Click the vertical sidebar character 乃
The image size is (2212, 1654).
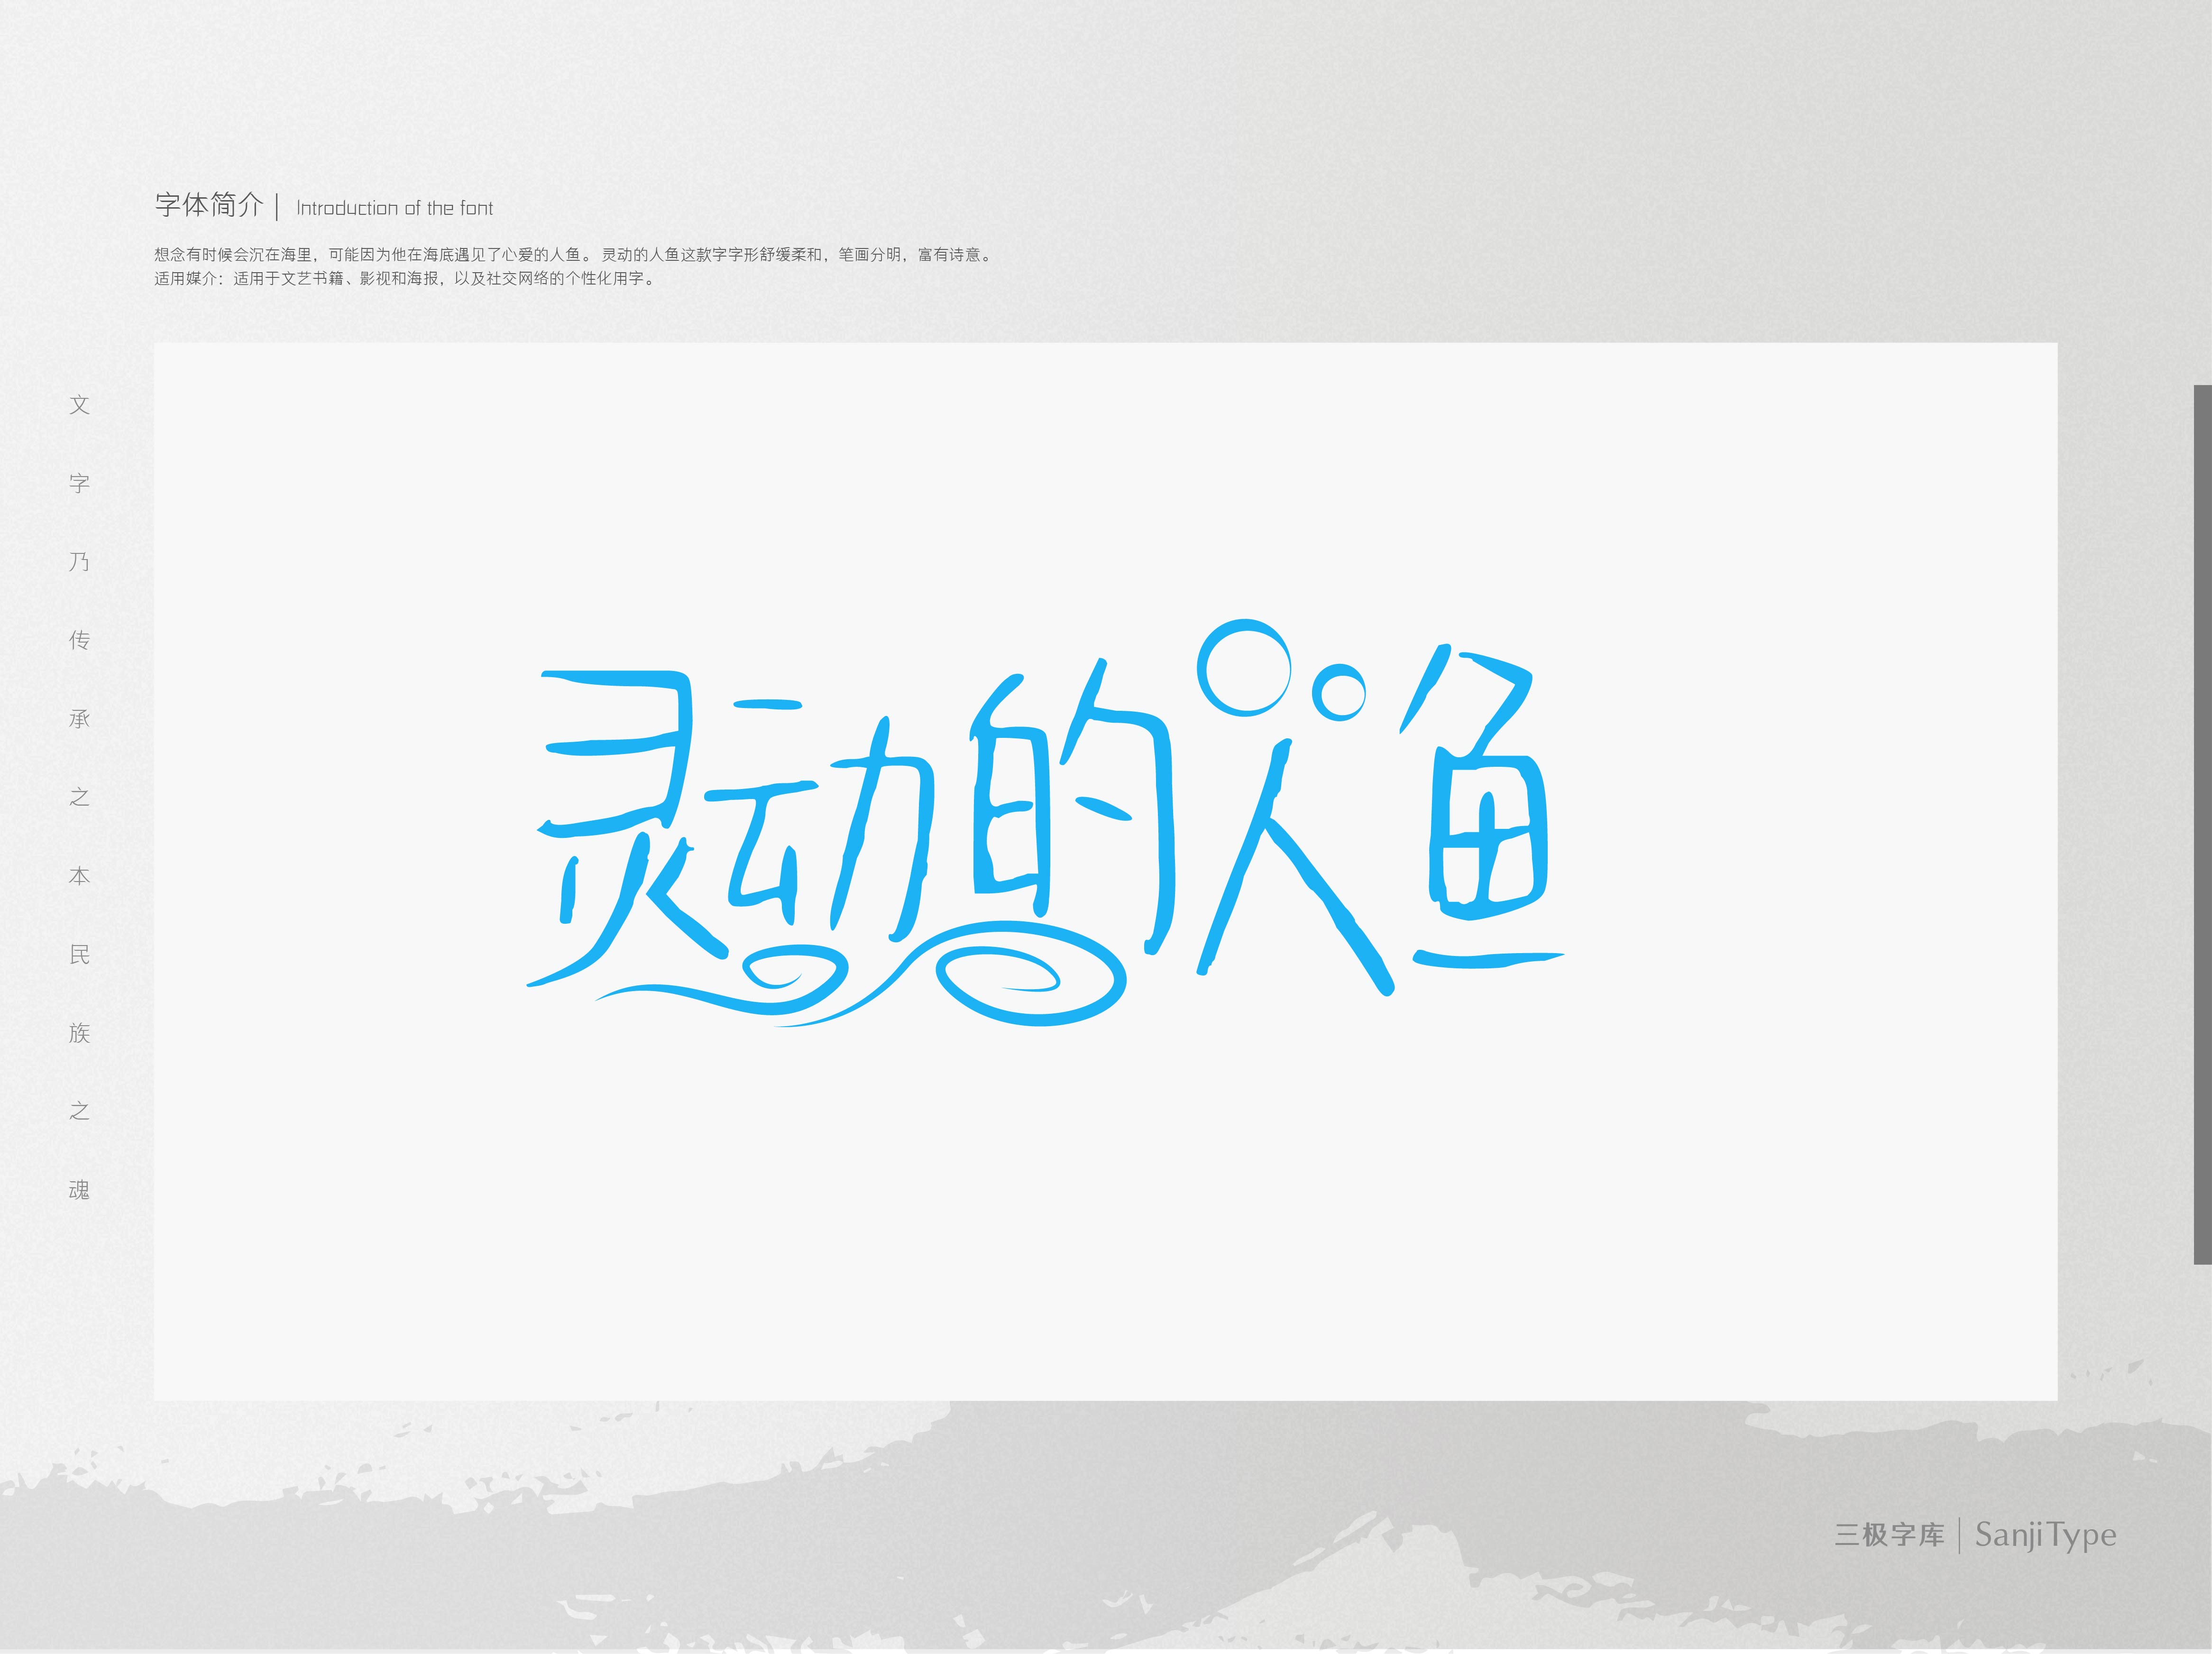point(80,562)
